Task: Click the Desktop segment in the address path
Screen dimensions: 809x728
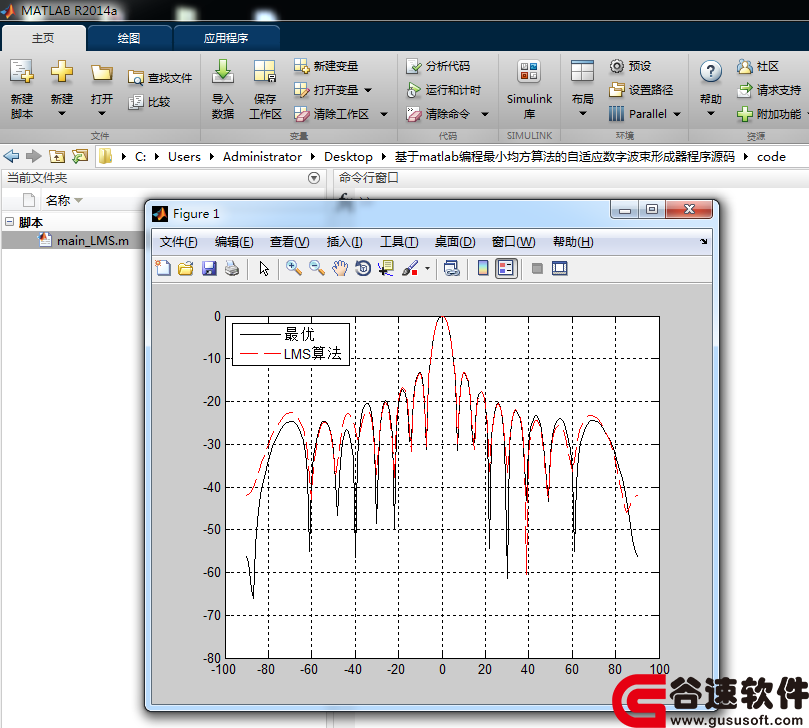Action: tap(348, 156)
